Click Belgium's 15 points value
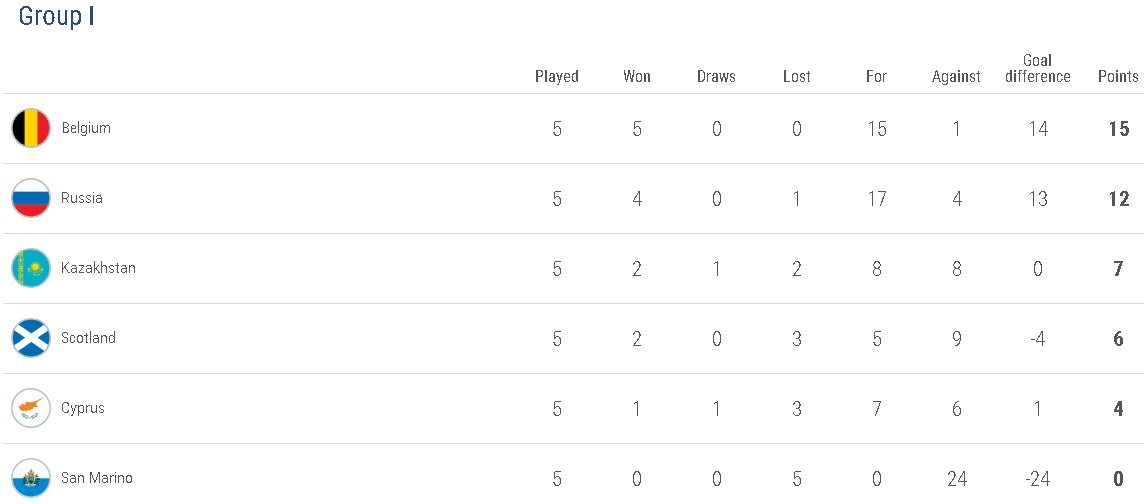The height and width of the screenshot is (504, 1144). [x=1118, y=128]
